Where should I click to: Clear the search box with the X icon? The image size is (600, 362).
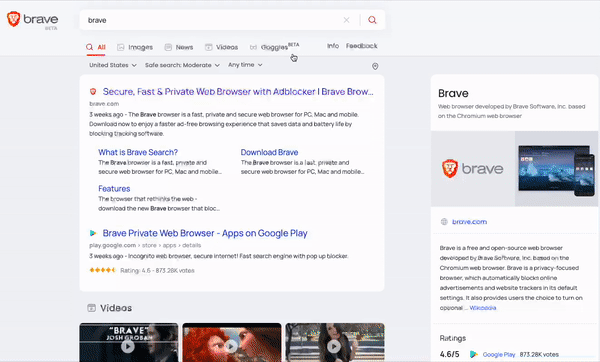(x=346, y=20)
